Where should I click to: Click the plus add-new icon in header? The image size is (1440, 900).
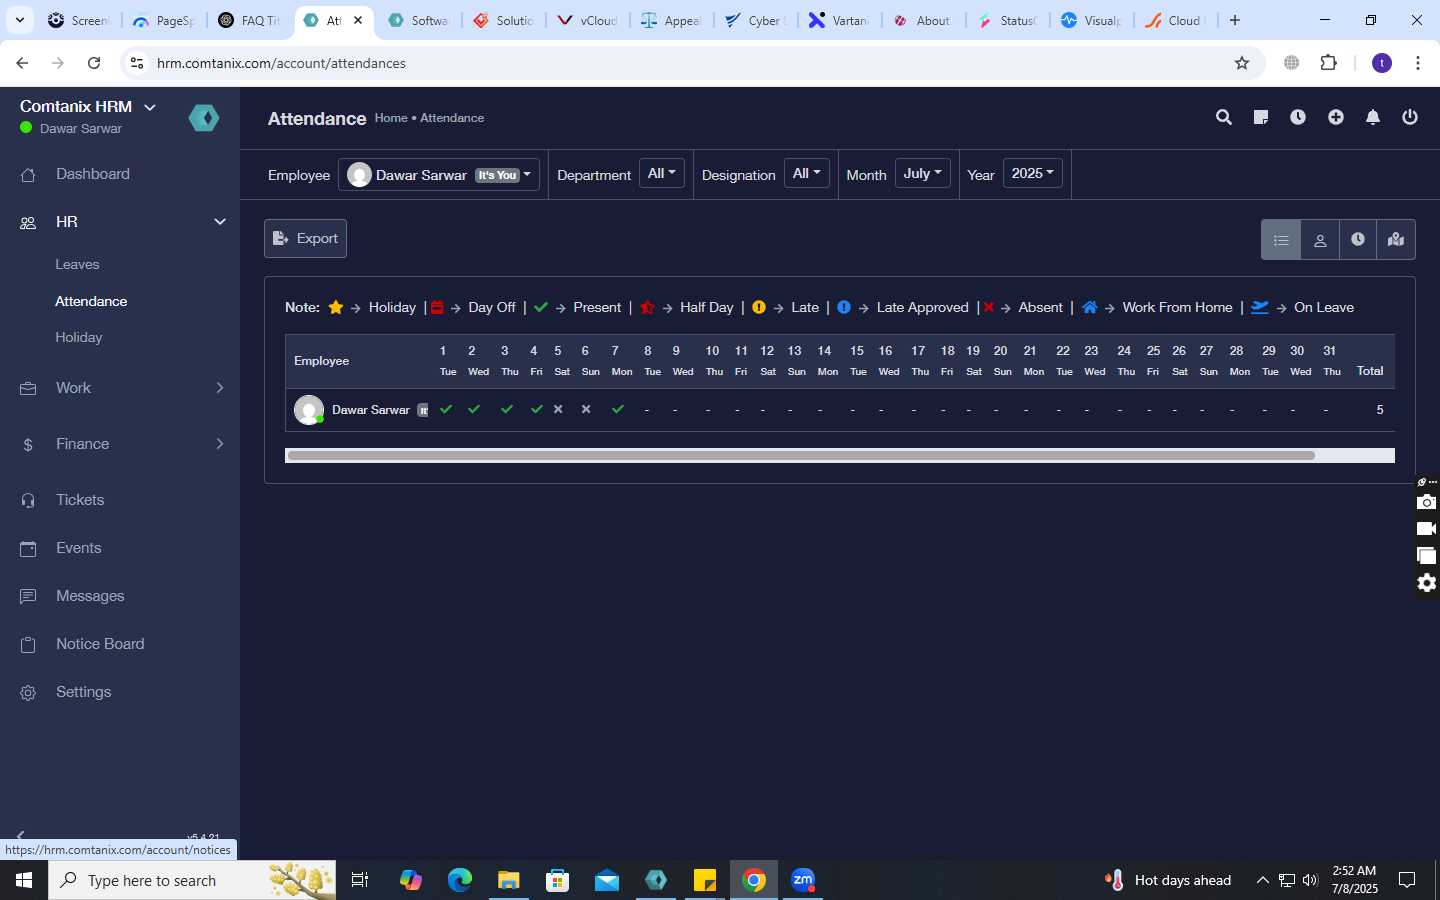1336,117
